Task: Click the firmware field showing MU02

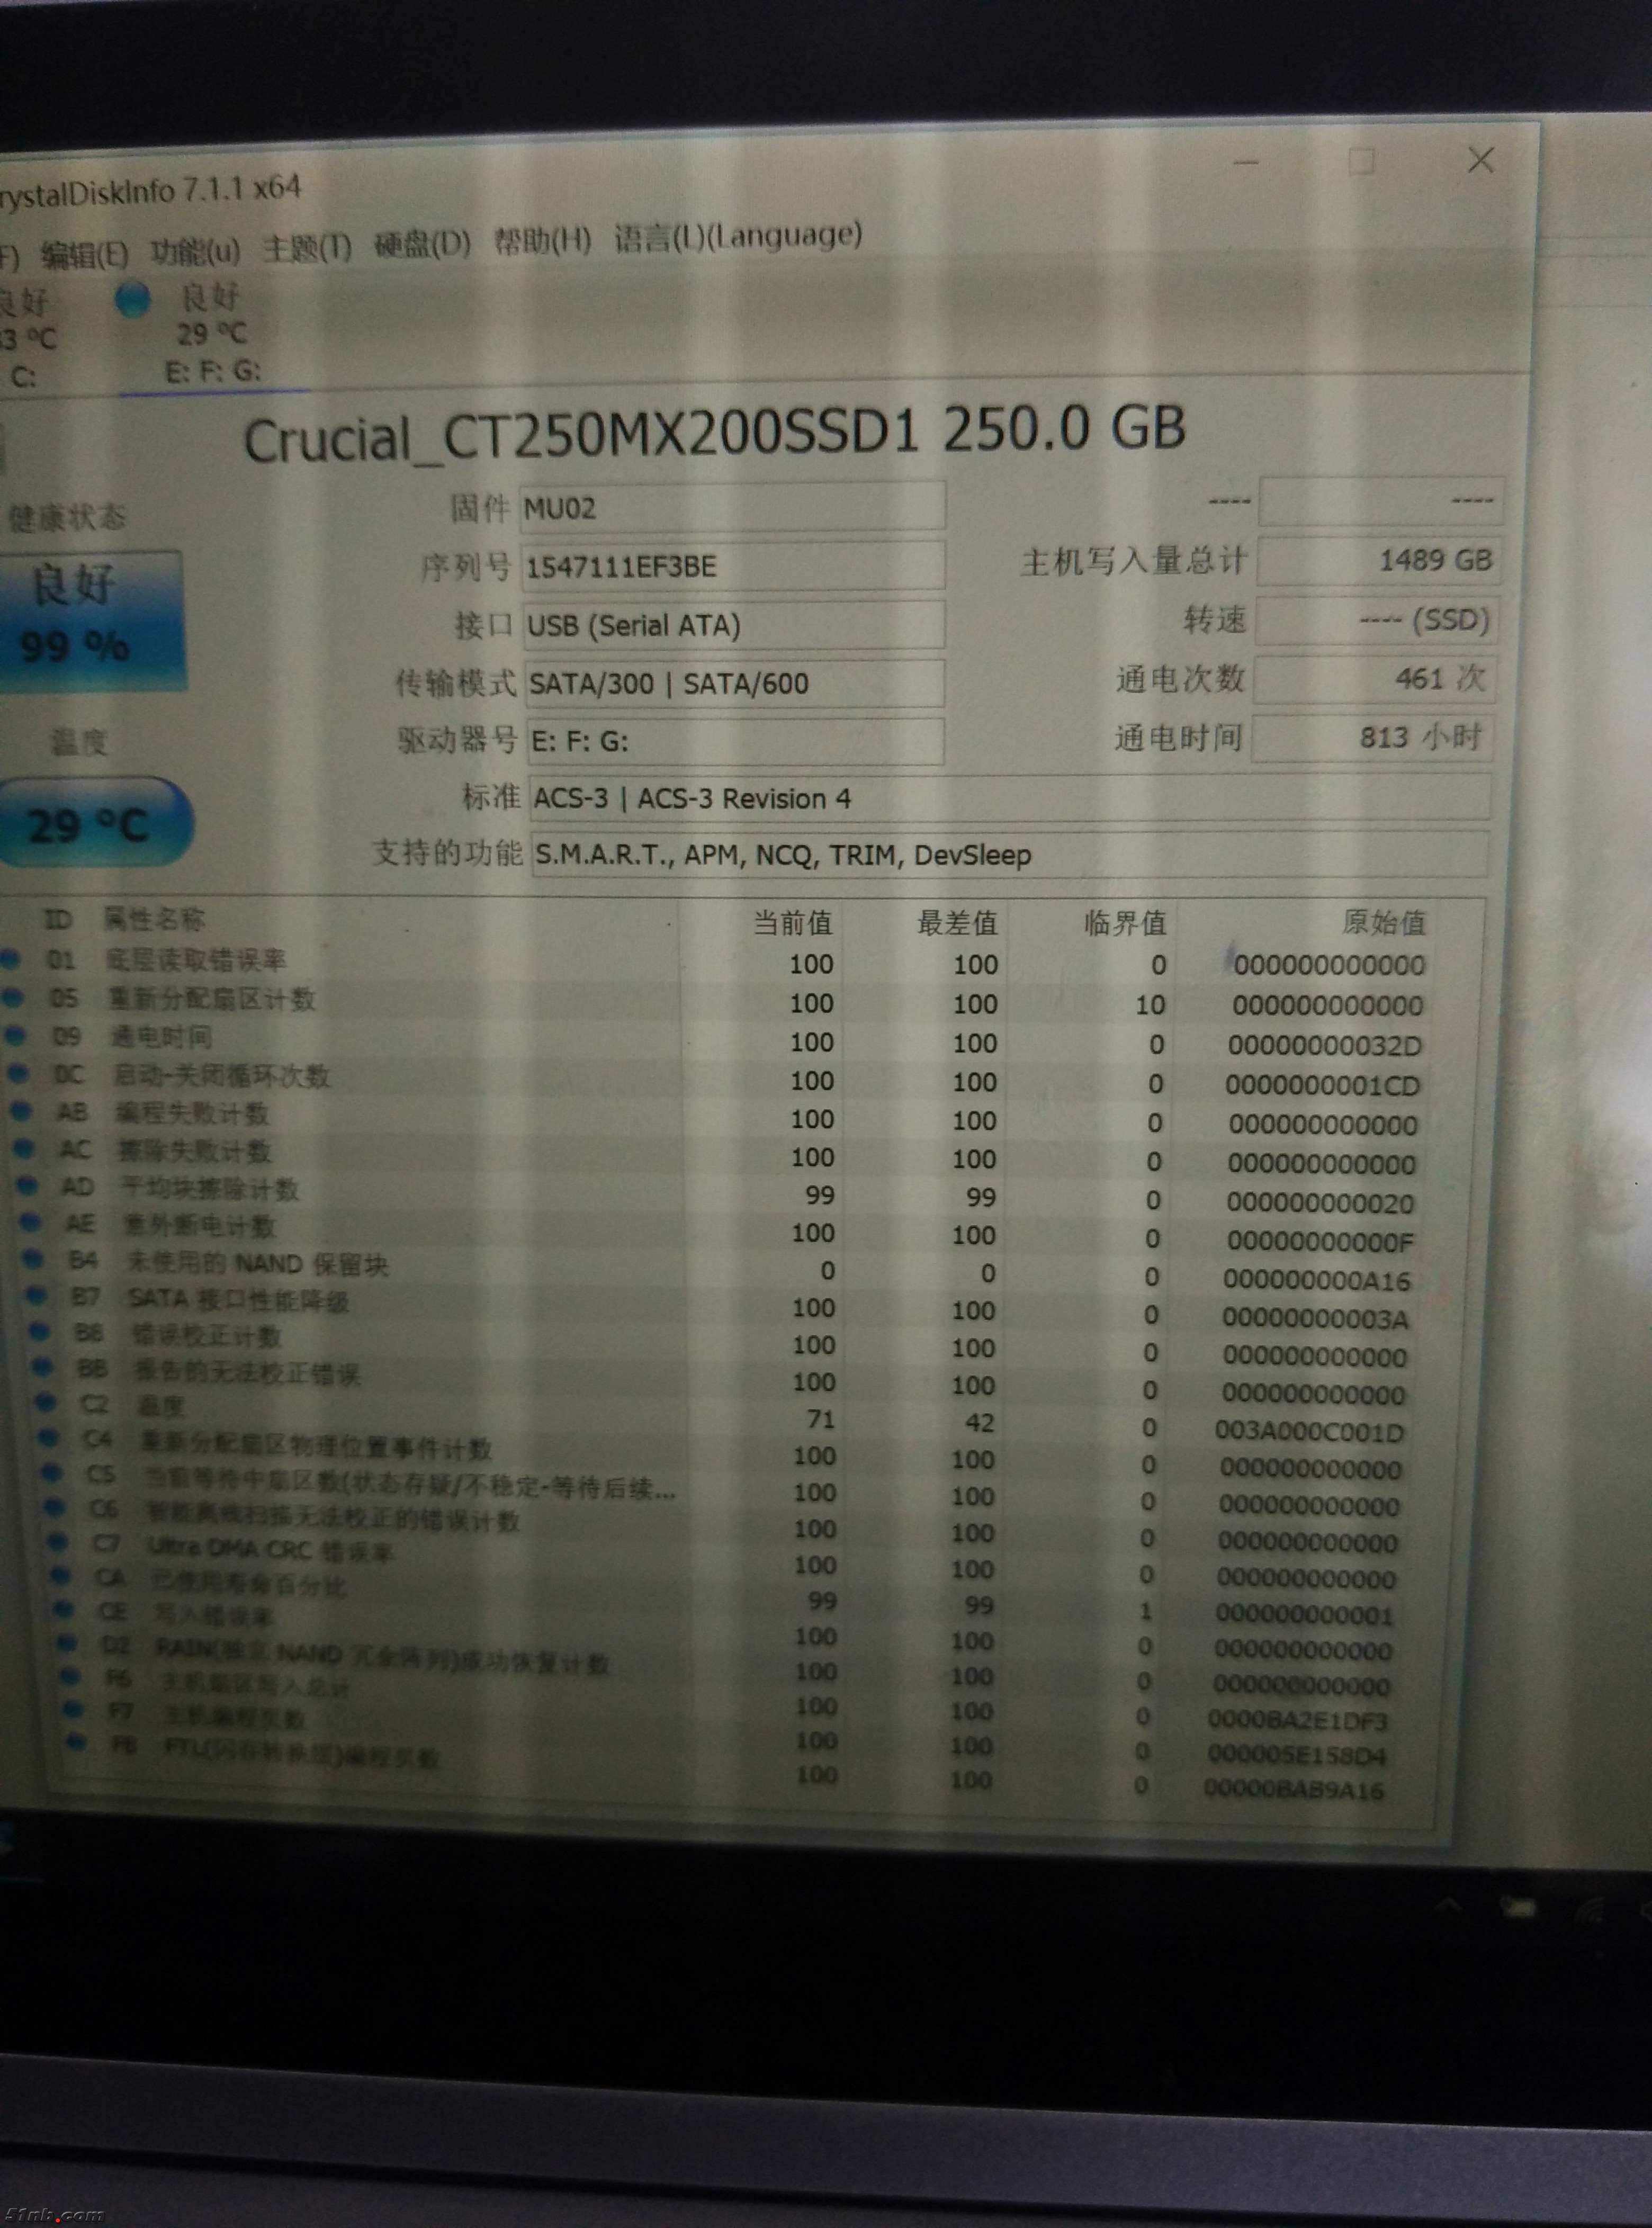Action: click(731, 508)
